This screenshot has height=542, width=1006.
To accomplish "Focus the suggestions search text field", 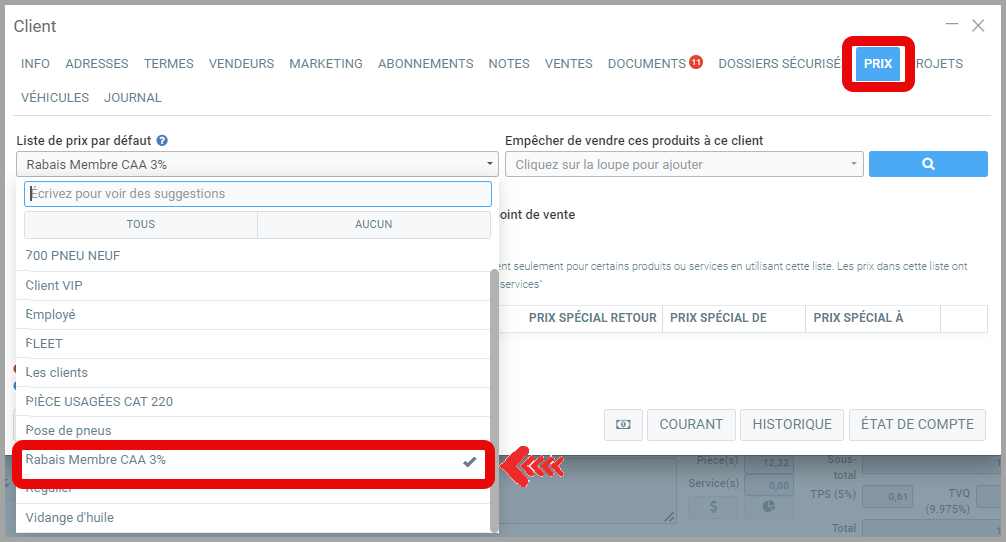I will pos(257,194).
